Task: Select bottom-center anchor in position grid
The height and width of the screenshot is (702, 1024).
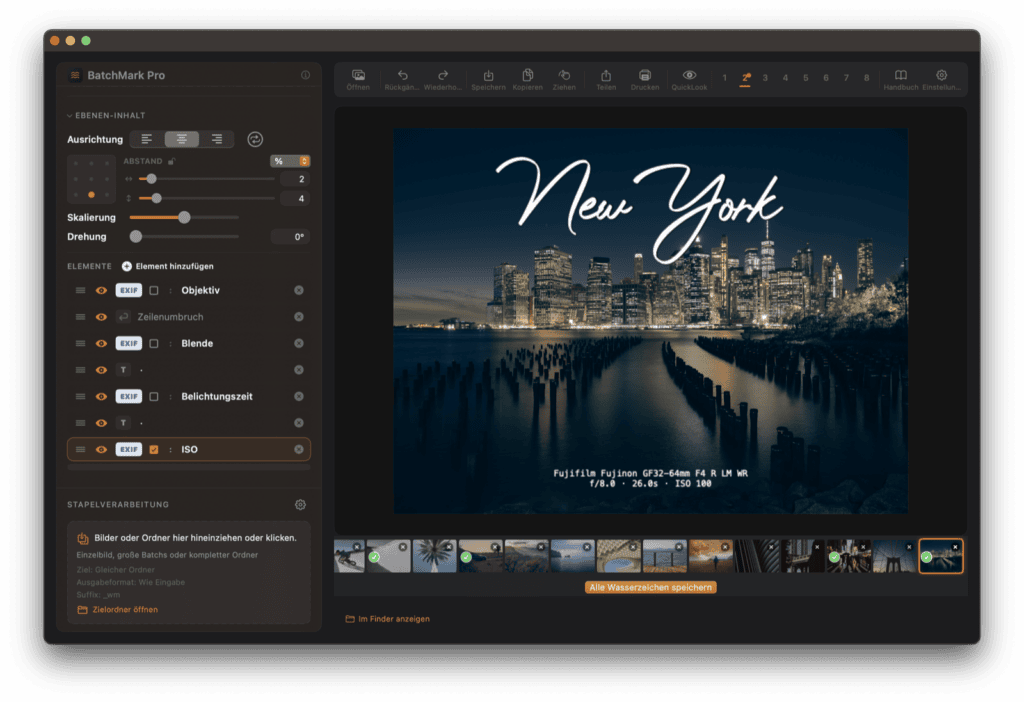Action: [x=91, y=195]
